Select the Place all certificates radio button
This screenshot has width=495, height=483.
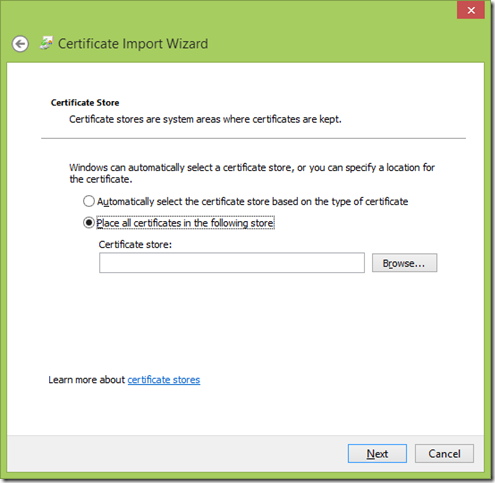pyautogui.click(x=89, y=223)
